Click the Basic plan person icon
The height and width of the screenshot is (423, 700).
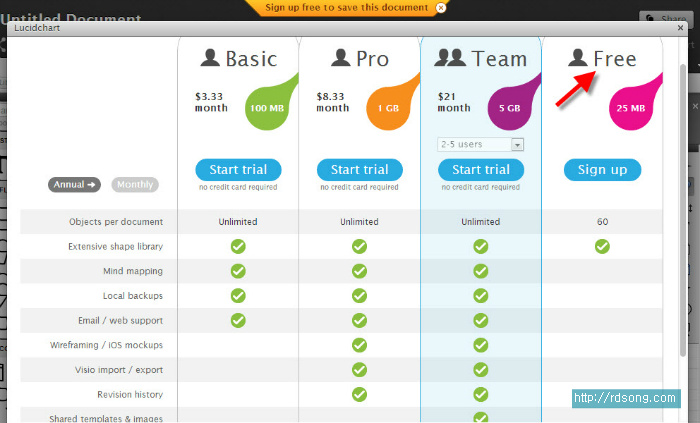point(209,58)
